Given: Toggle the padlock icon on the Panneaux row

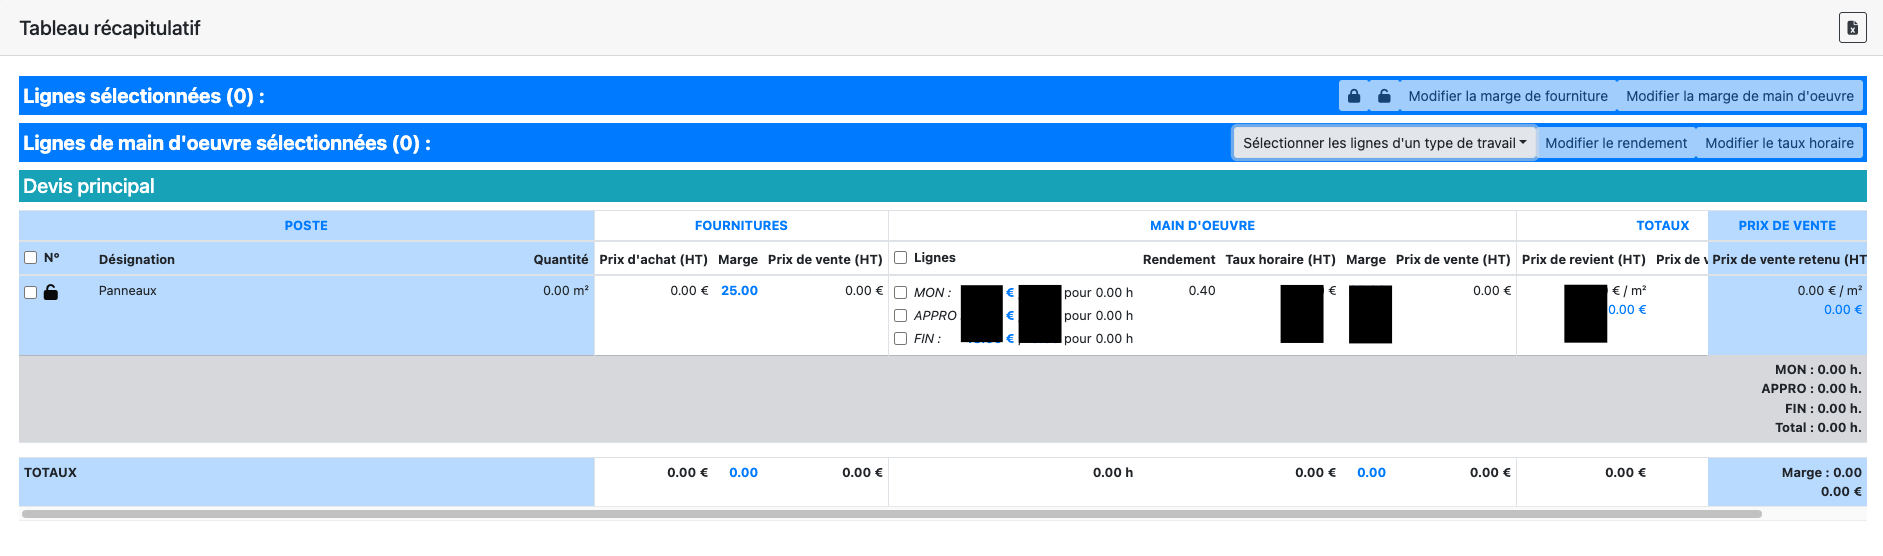Looking at the screenshot, I should pos(51,292).
